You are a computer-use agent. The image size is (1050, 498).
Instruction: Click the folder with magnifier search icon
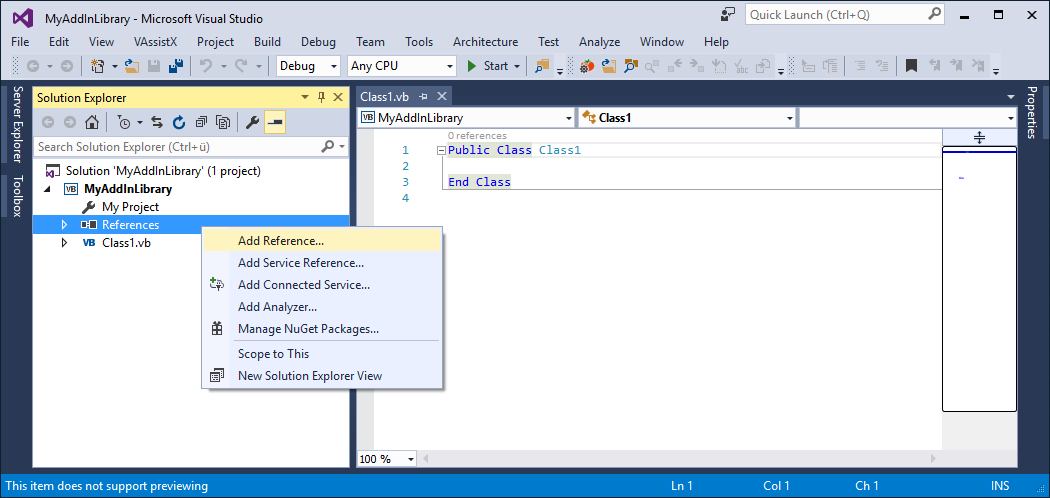(x=630, y=66)
